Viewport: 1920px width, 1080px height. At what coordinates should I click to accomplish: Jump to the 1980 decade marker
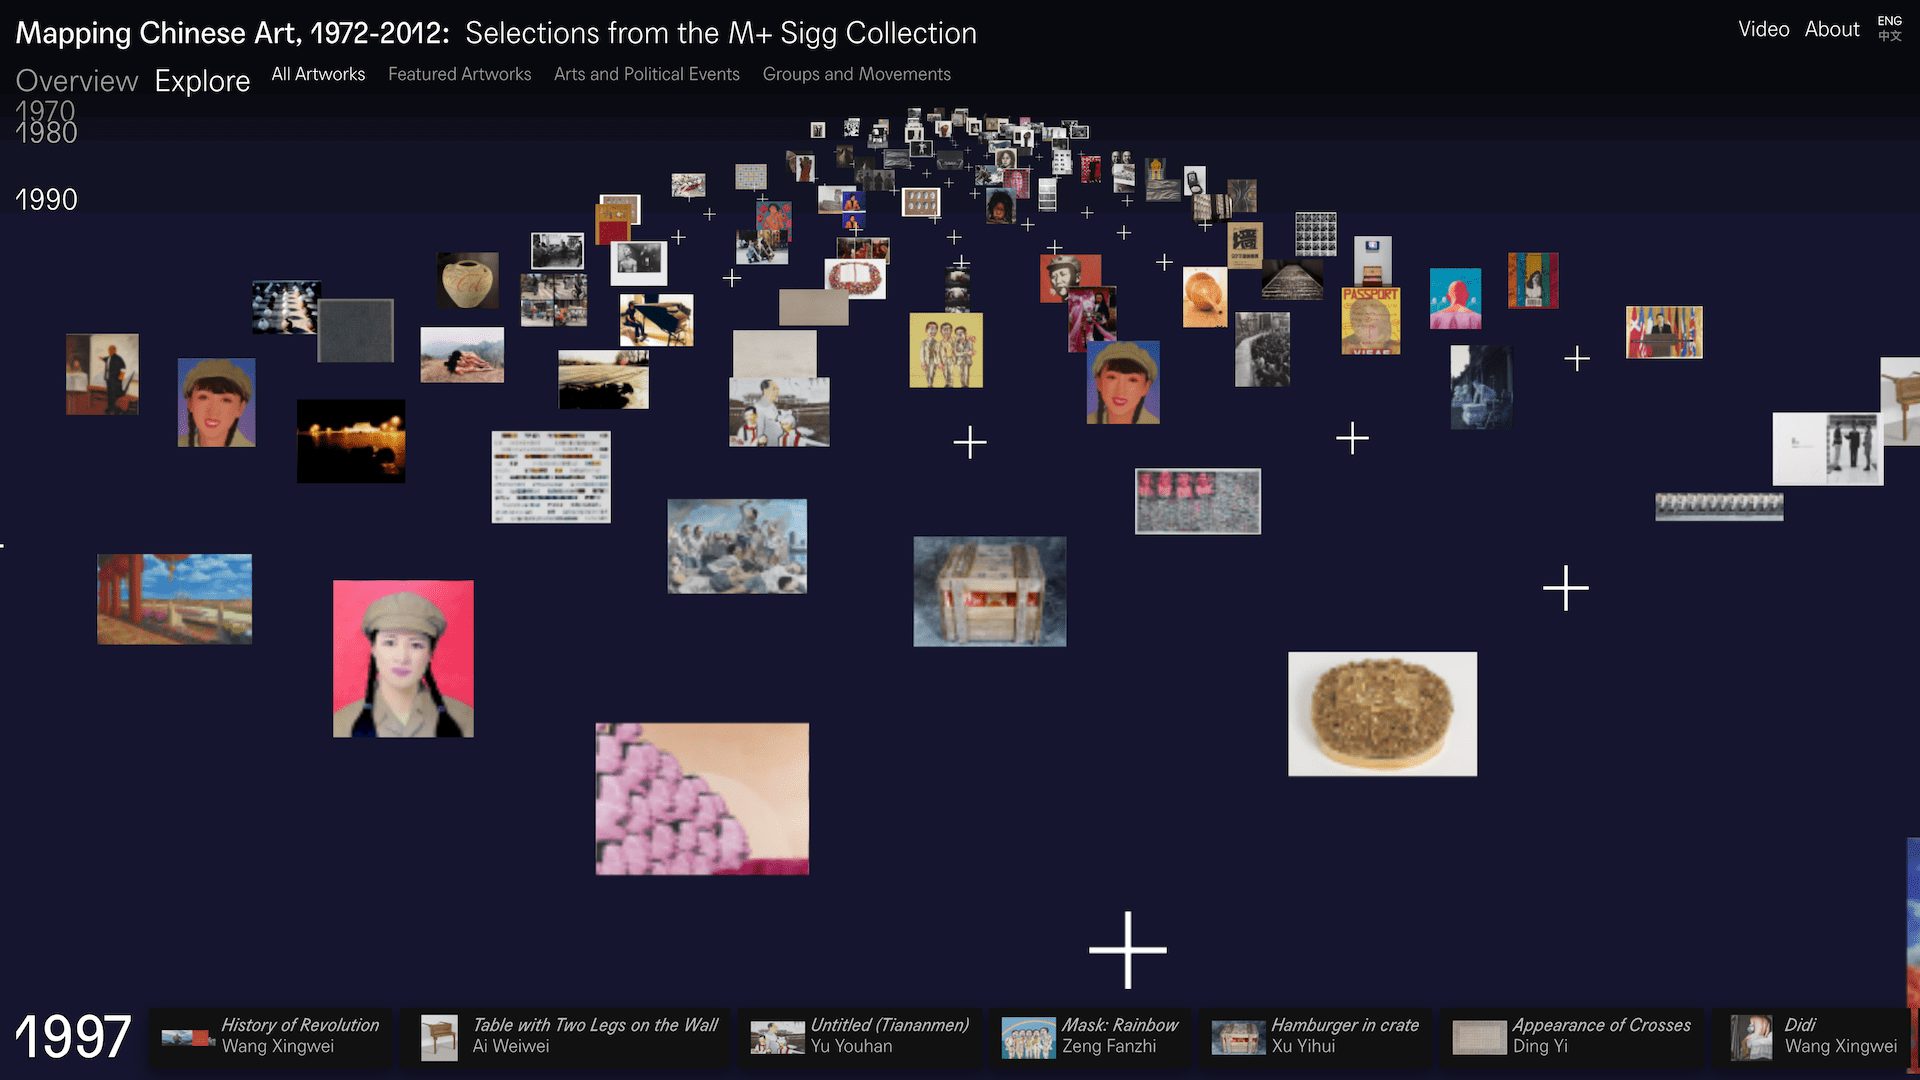pyautogui.click(x=46, y=133)
